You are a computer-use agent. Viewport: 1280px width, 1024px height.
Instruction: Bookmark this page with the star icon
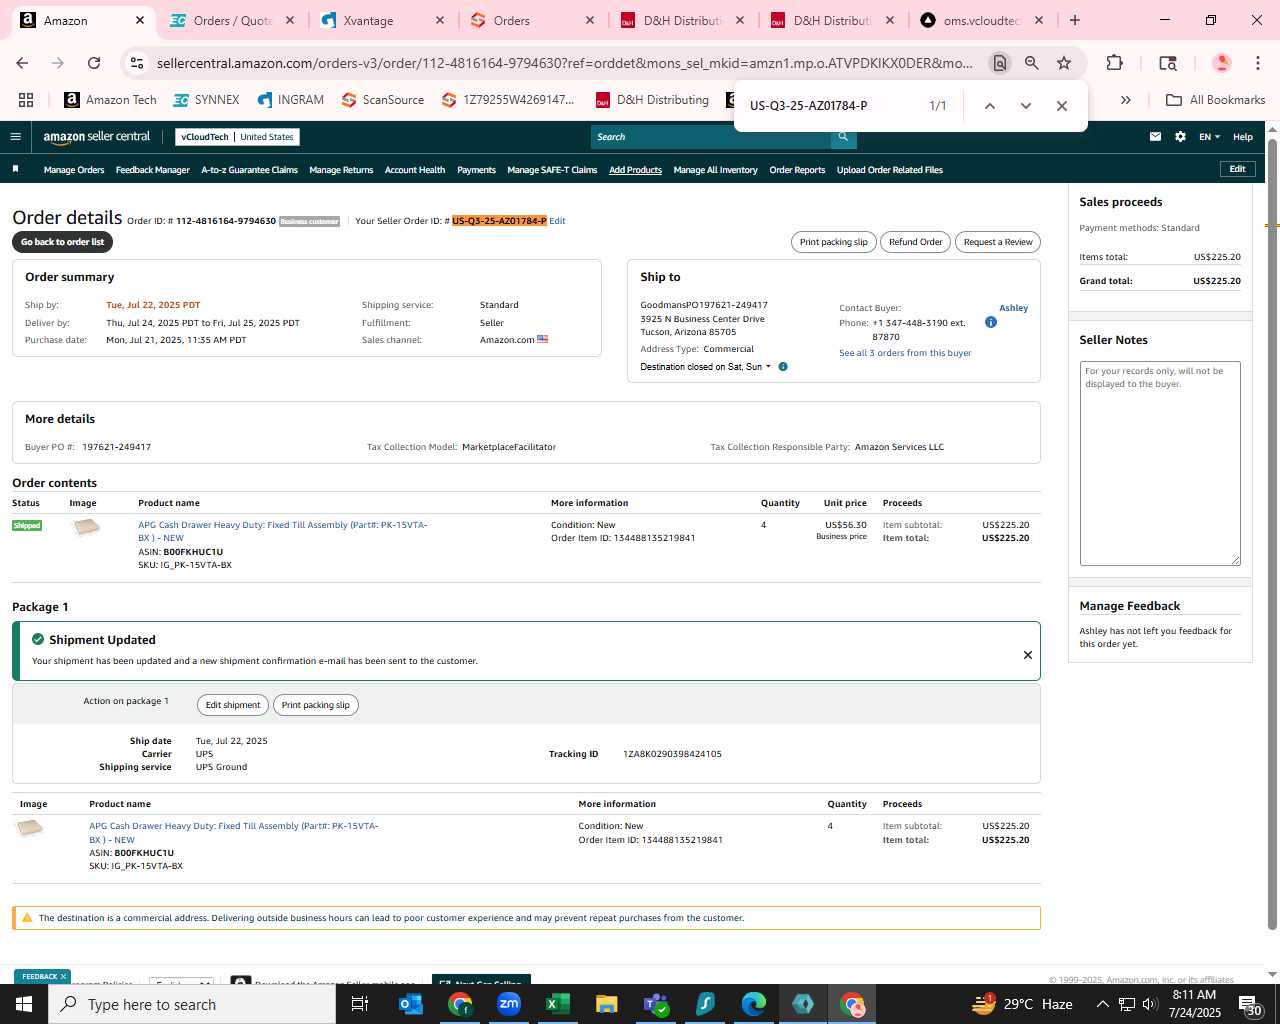(1064, 63)
